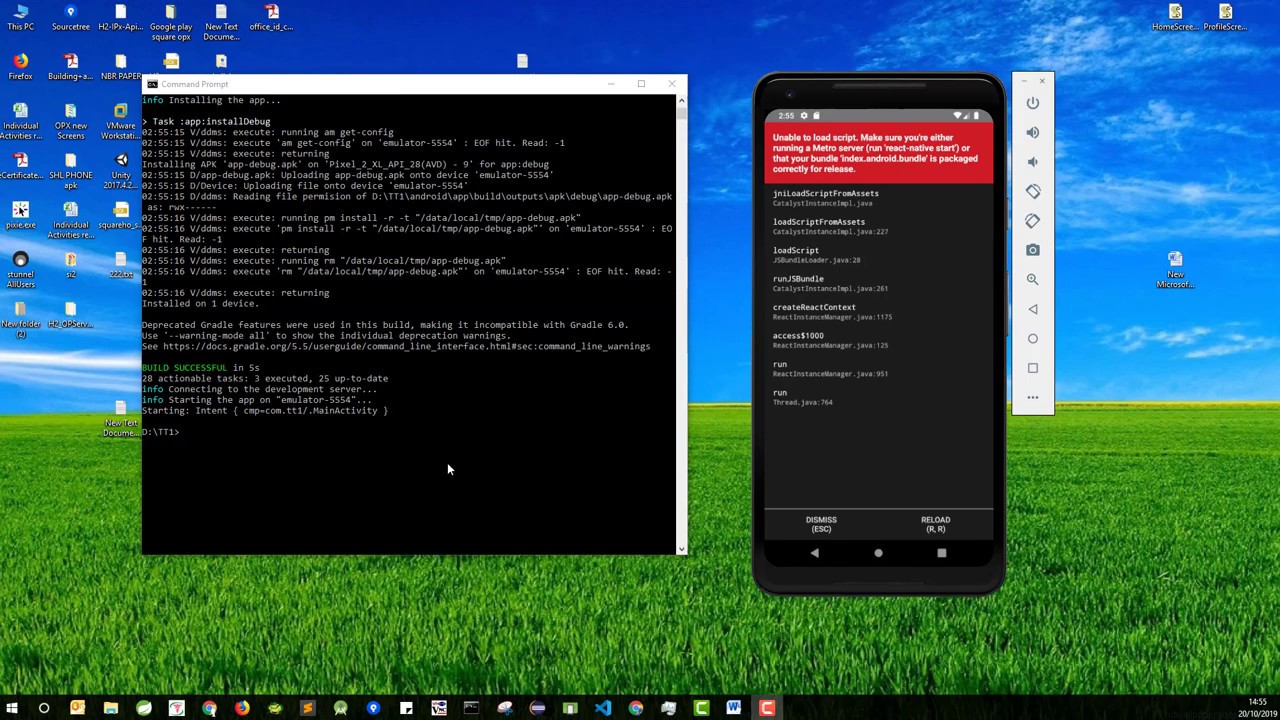Select the createReactContext stack frame
The height and width of the screenshot is (720, 1280).
point(879,312)
